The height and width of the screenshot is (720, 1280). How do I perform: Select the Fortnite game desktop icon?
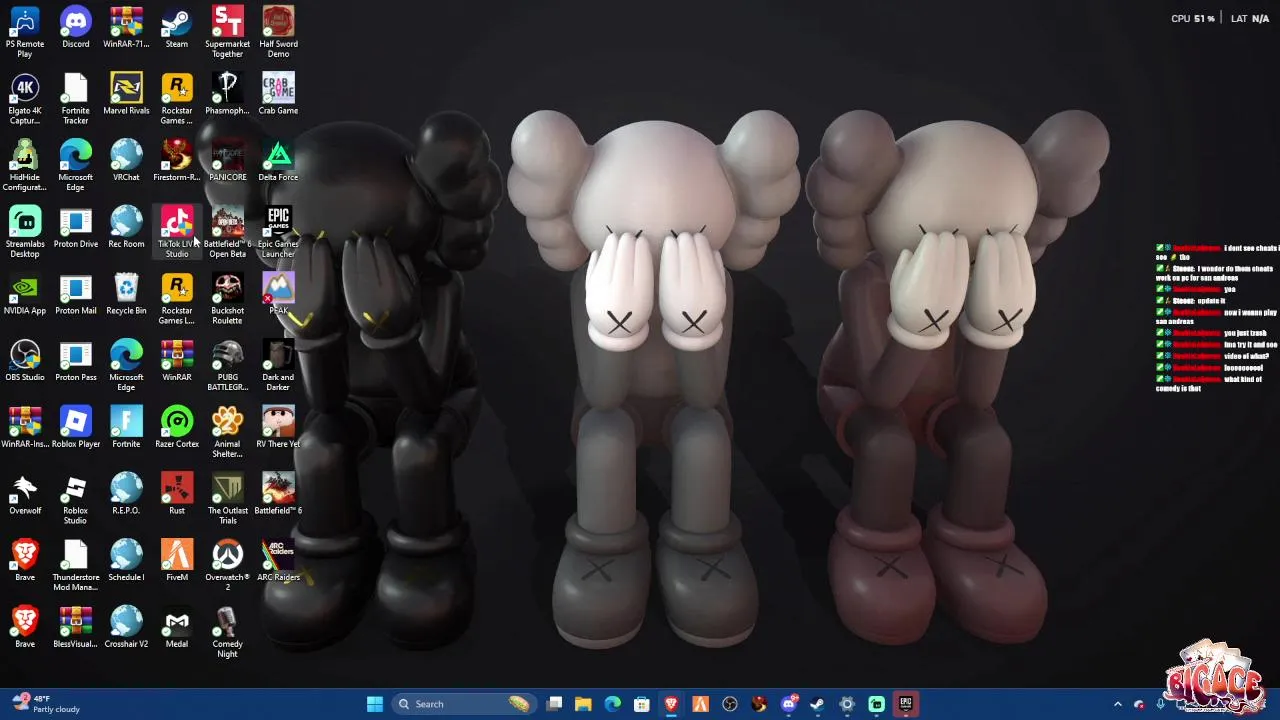(126, 428)
